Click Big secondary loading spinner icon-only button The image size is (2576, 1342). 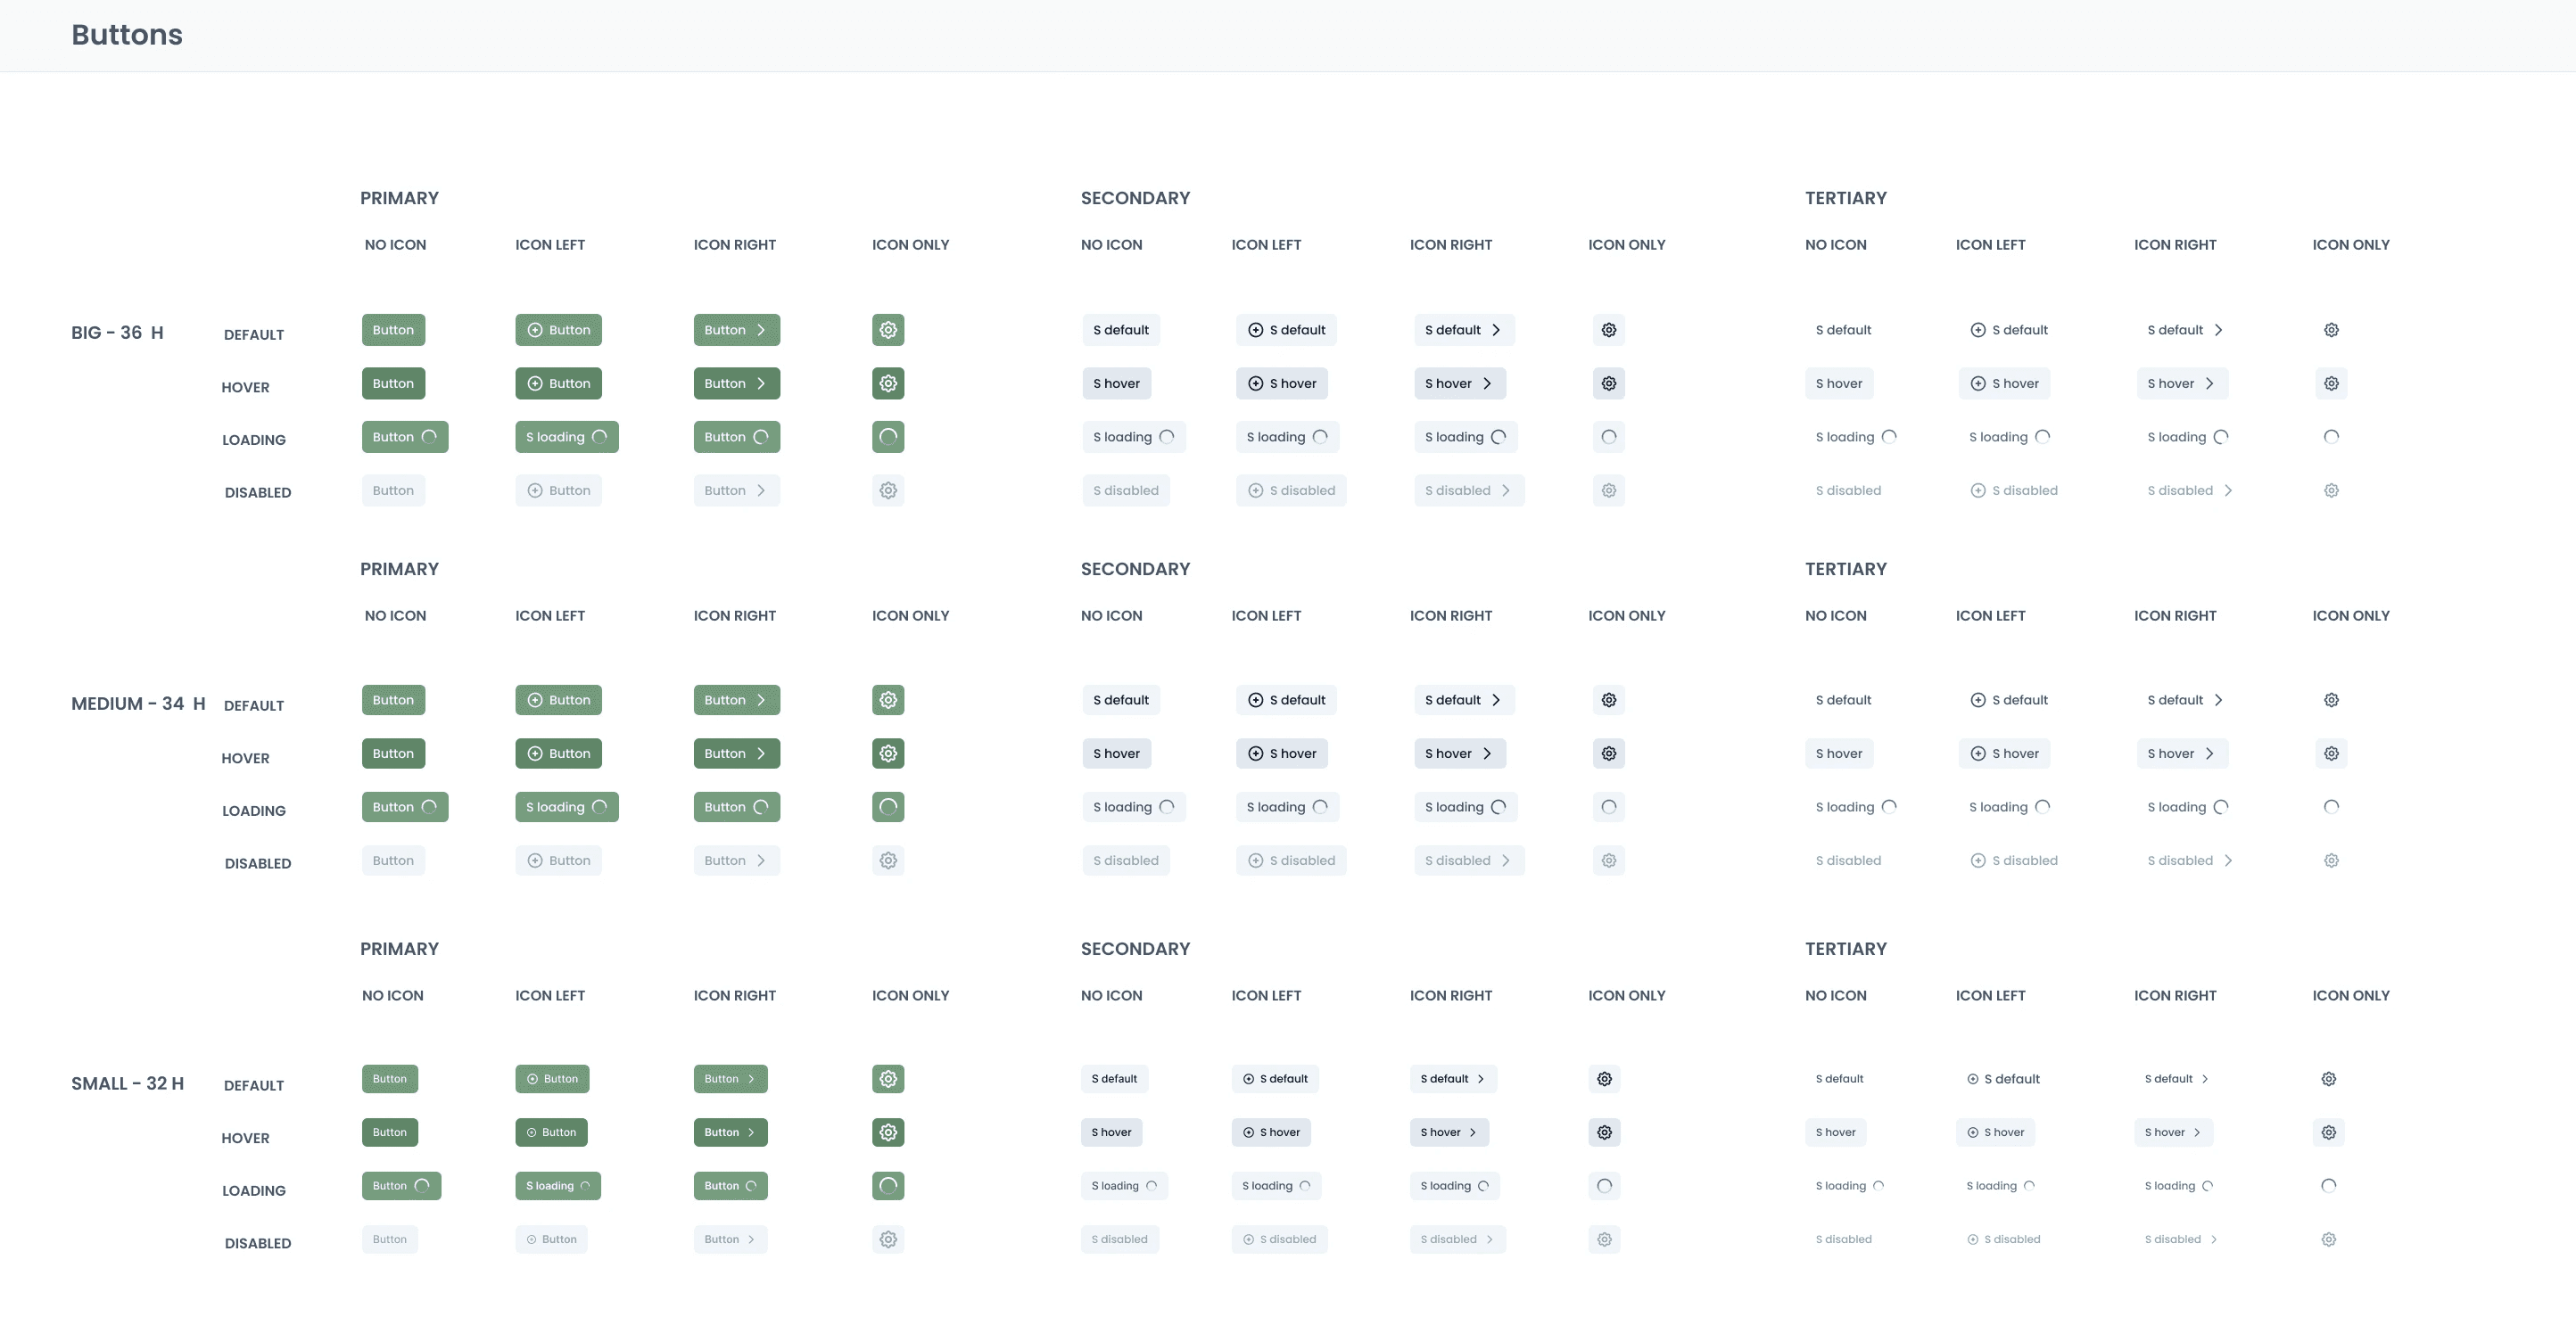pos(1608,437)
